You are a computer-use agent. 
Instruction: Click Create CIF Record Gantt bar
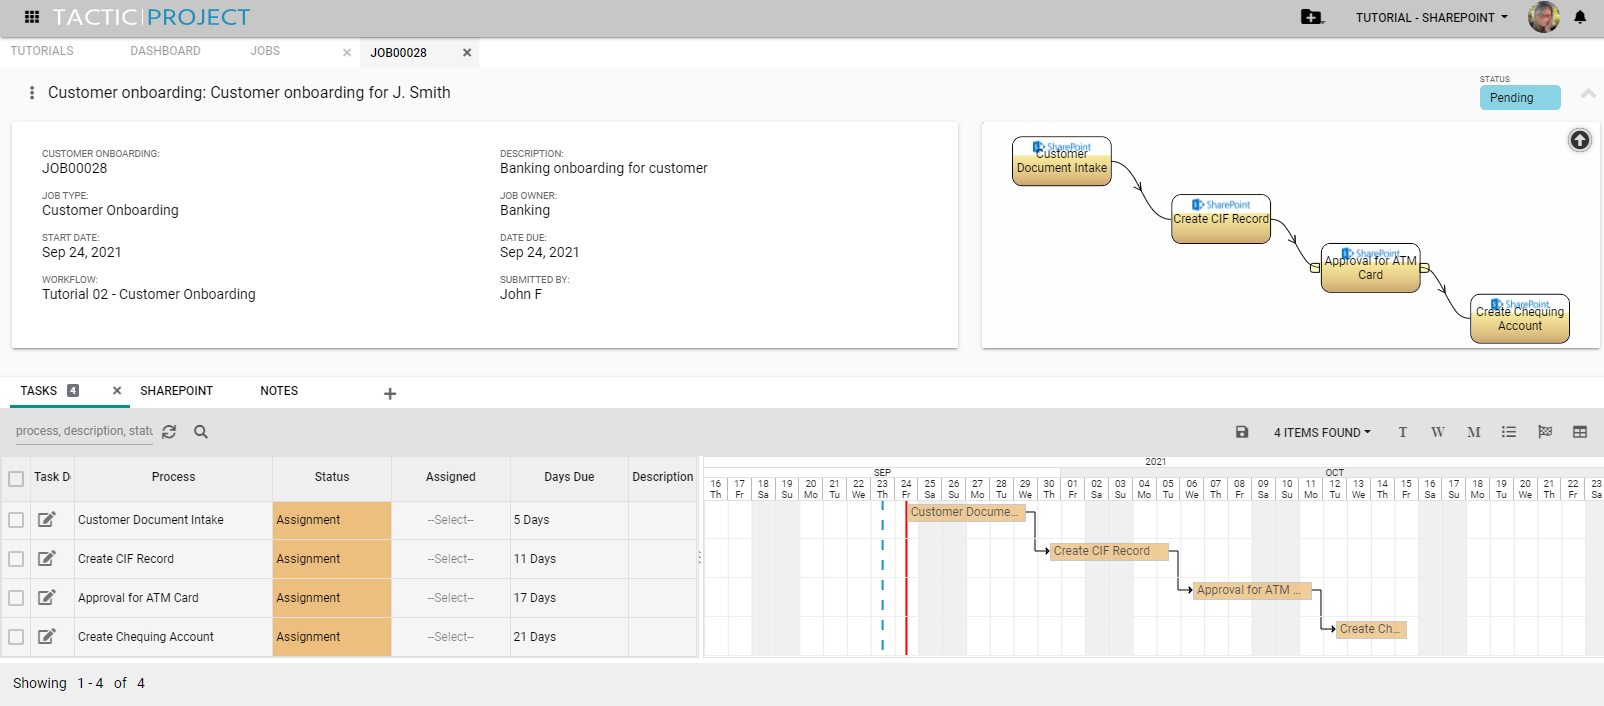[x=1108, y=551]
